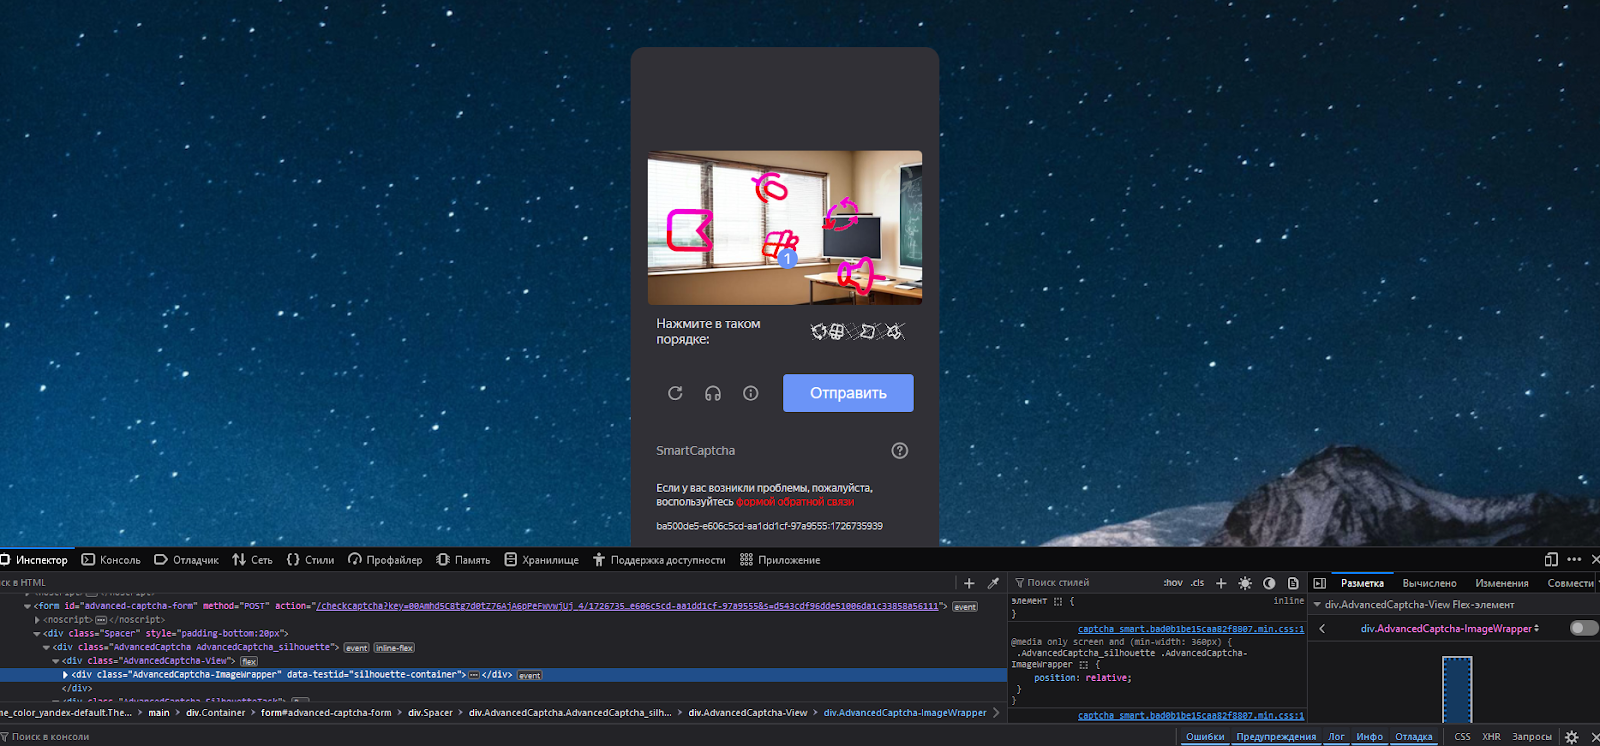
Task: Open the Стили editor tab
Action: click(310, 560)
